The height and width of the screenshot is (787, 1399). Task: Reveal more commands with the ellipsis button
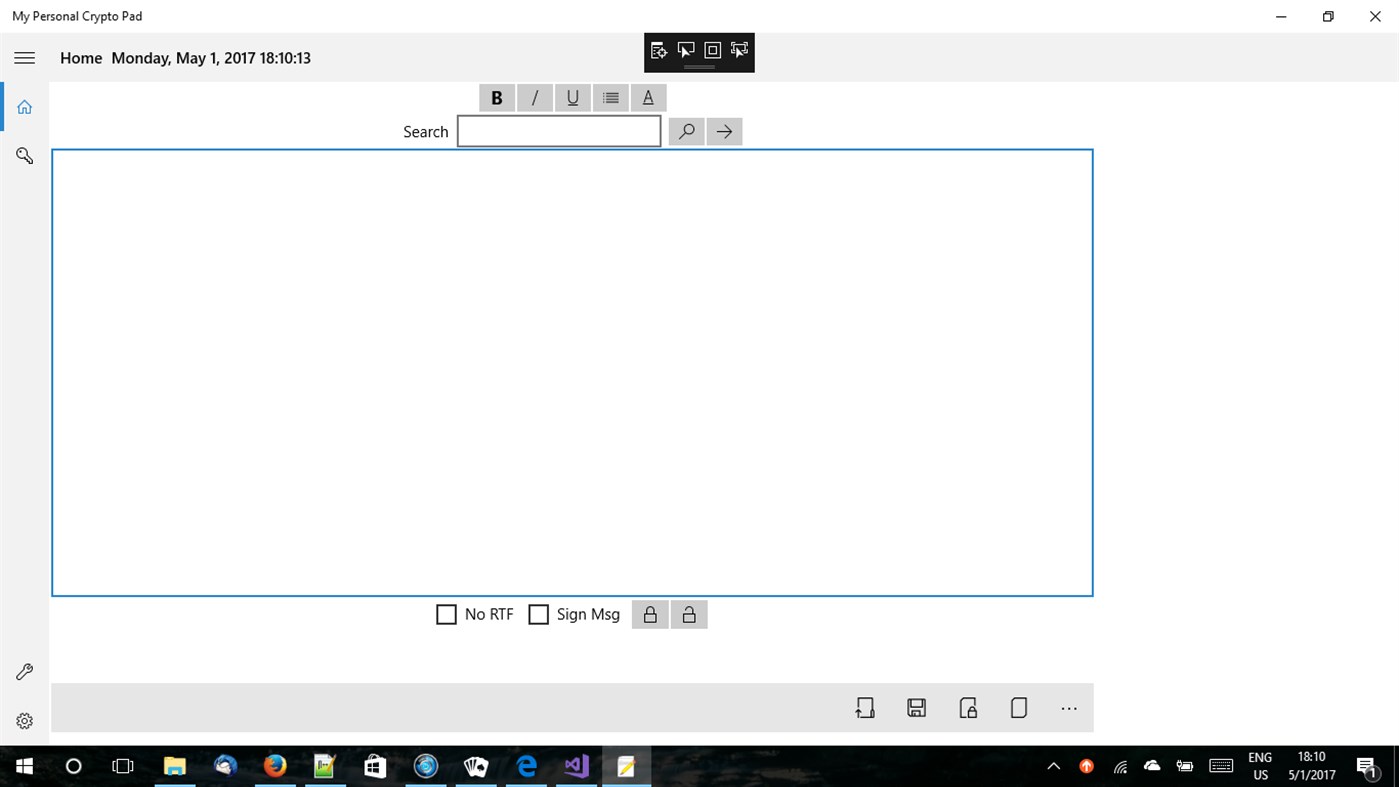pos(1068,708)
